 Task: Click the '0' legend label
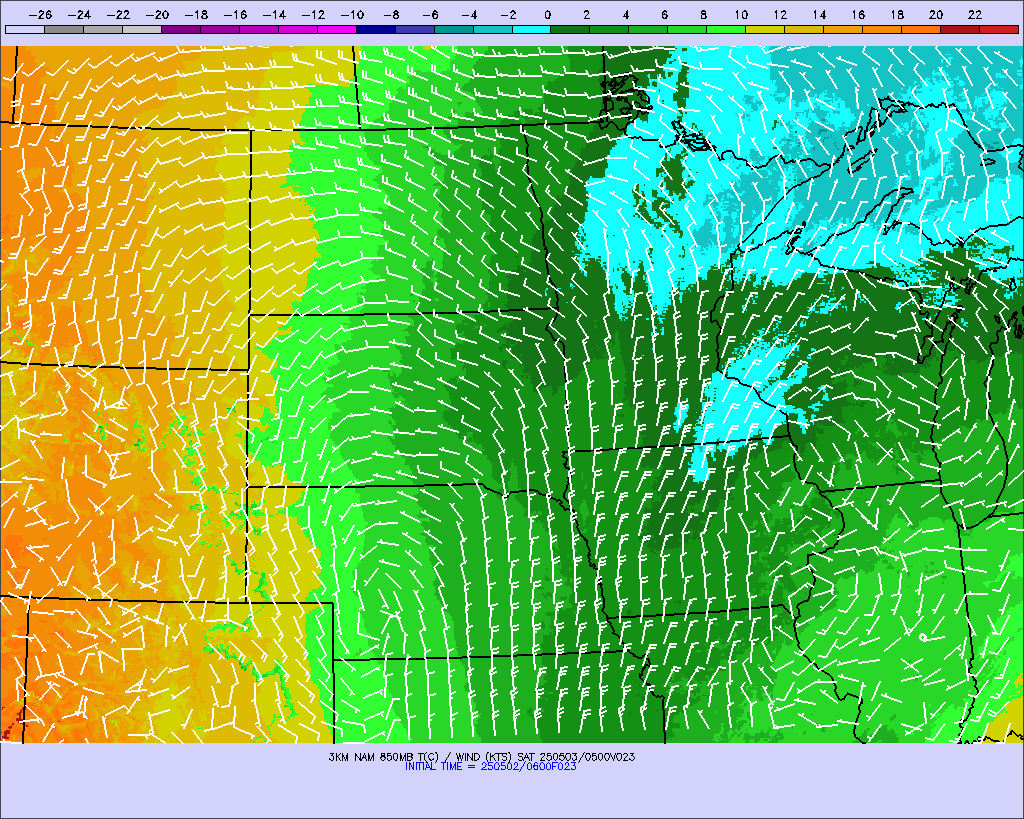coord(548,14)
